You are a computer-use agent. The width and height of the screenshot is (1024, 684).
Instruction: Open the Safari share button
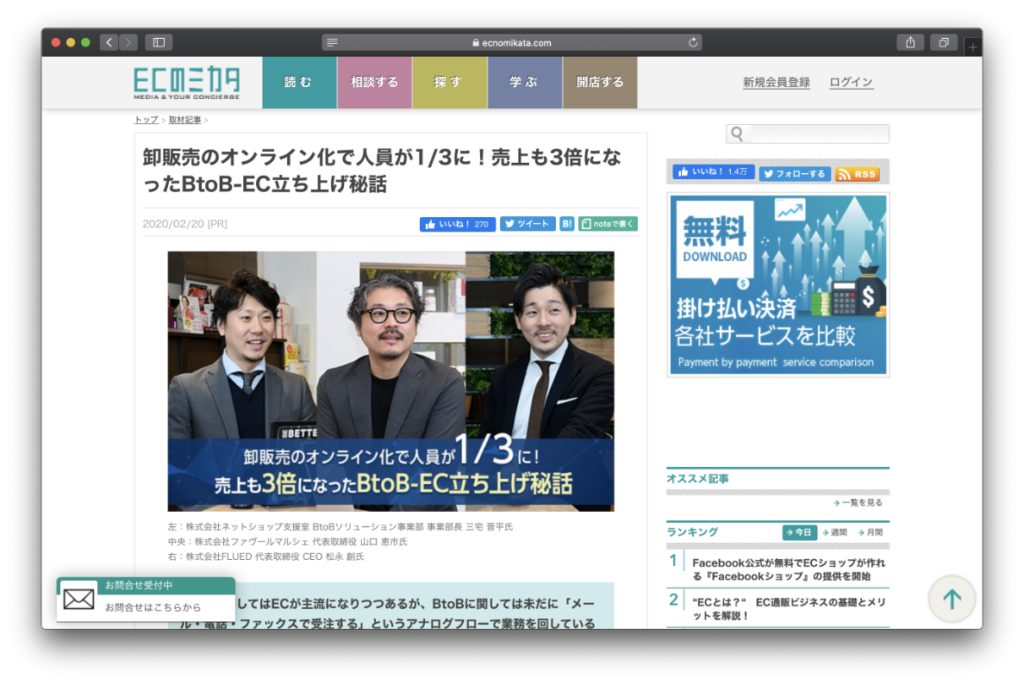pyautogui.click(x=910, y=42)
